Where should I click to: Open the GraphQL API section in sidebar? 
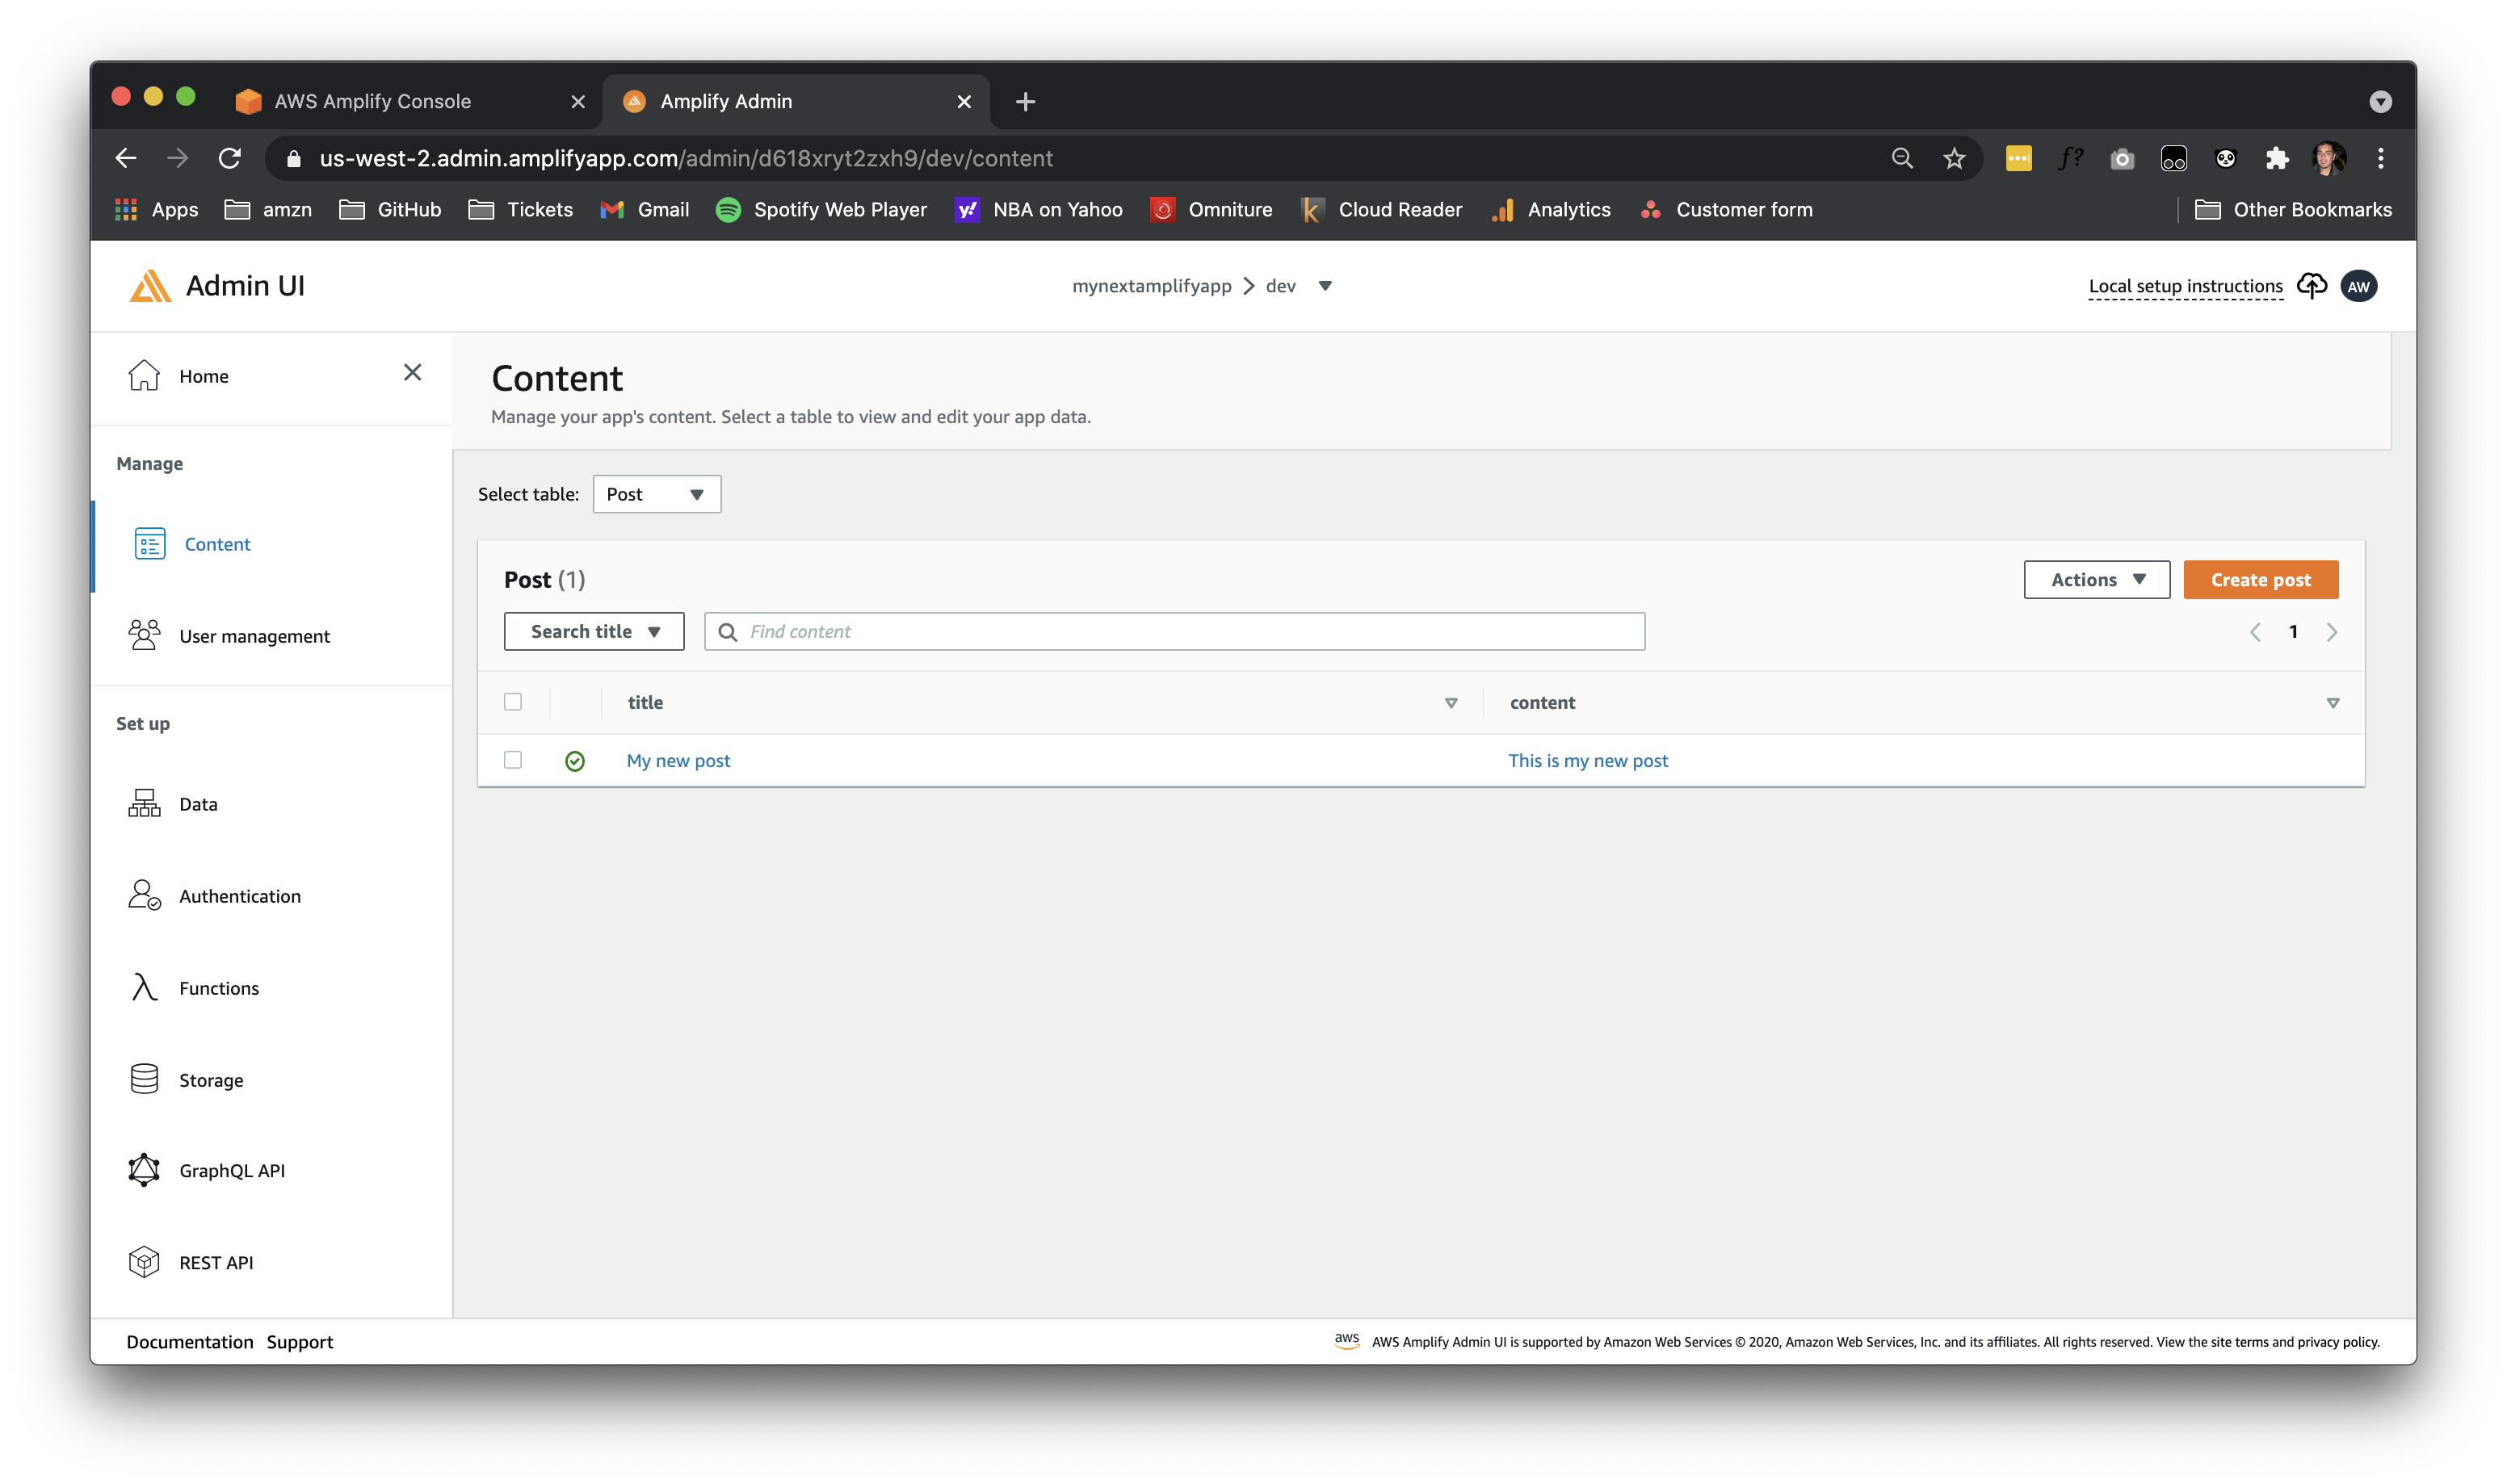point(231,1170)
